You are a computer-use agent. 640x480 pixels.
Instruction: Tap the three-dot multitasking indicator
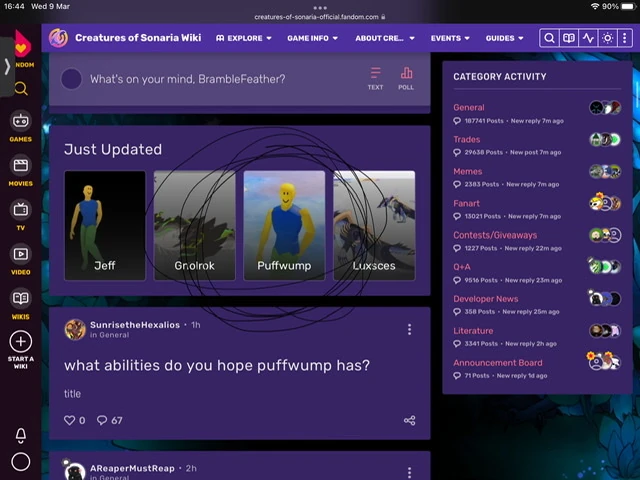coord(320,8)
